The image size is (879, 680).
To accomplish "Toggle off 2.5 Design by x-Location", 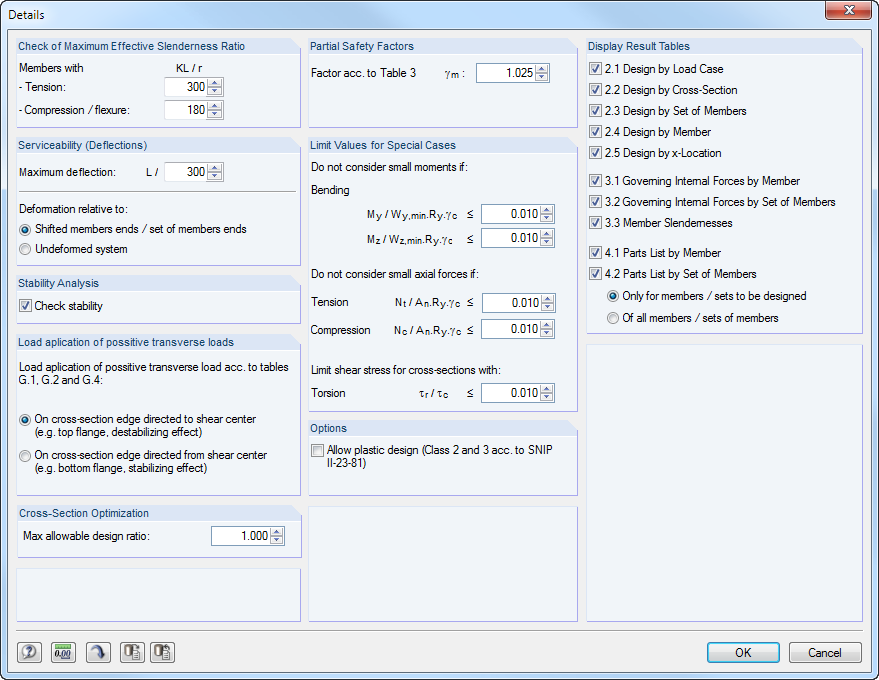I will pos(595,152).
